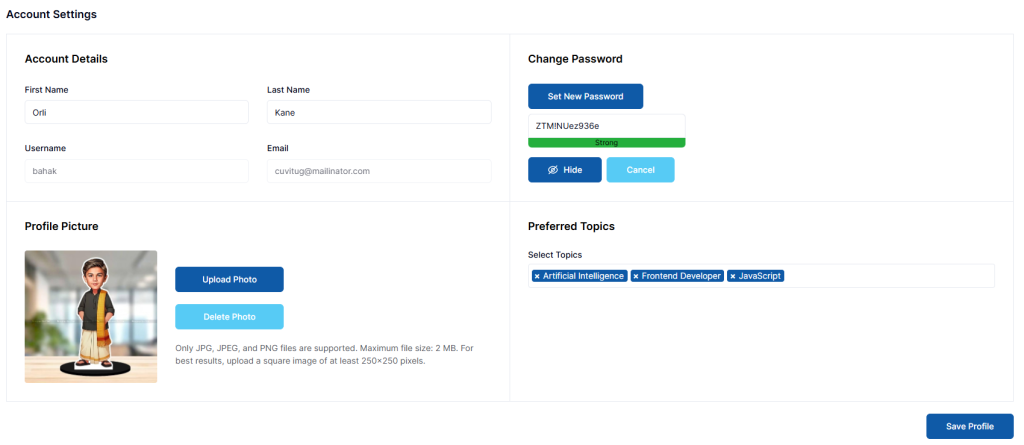1024x445 pixels.
Task: Click the Email address field
Action: click(379, 171)
